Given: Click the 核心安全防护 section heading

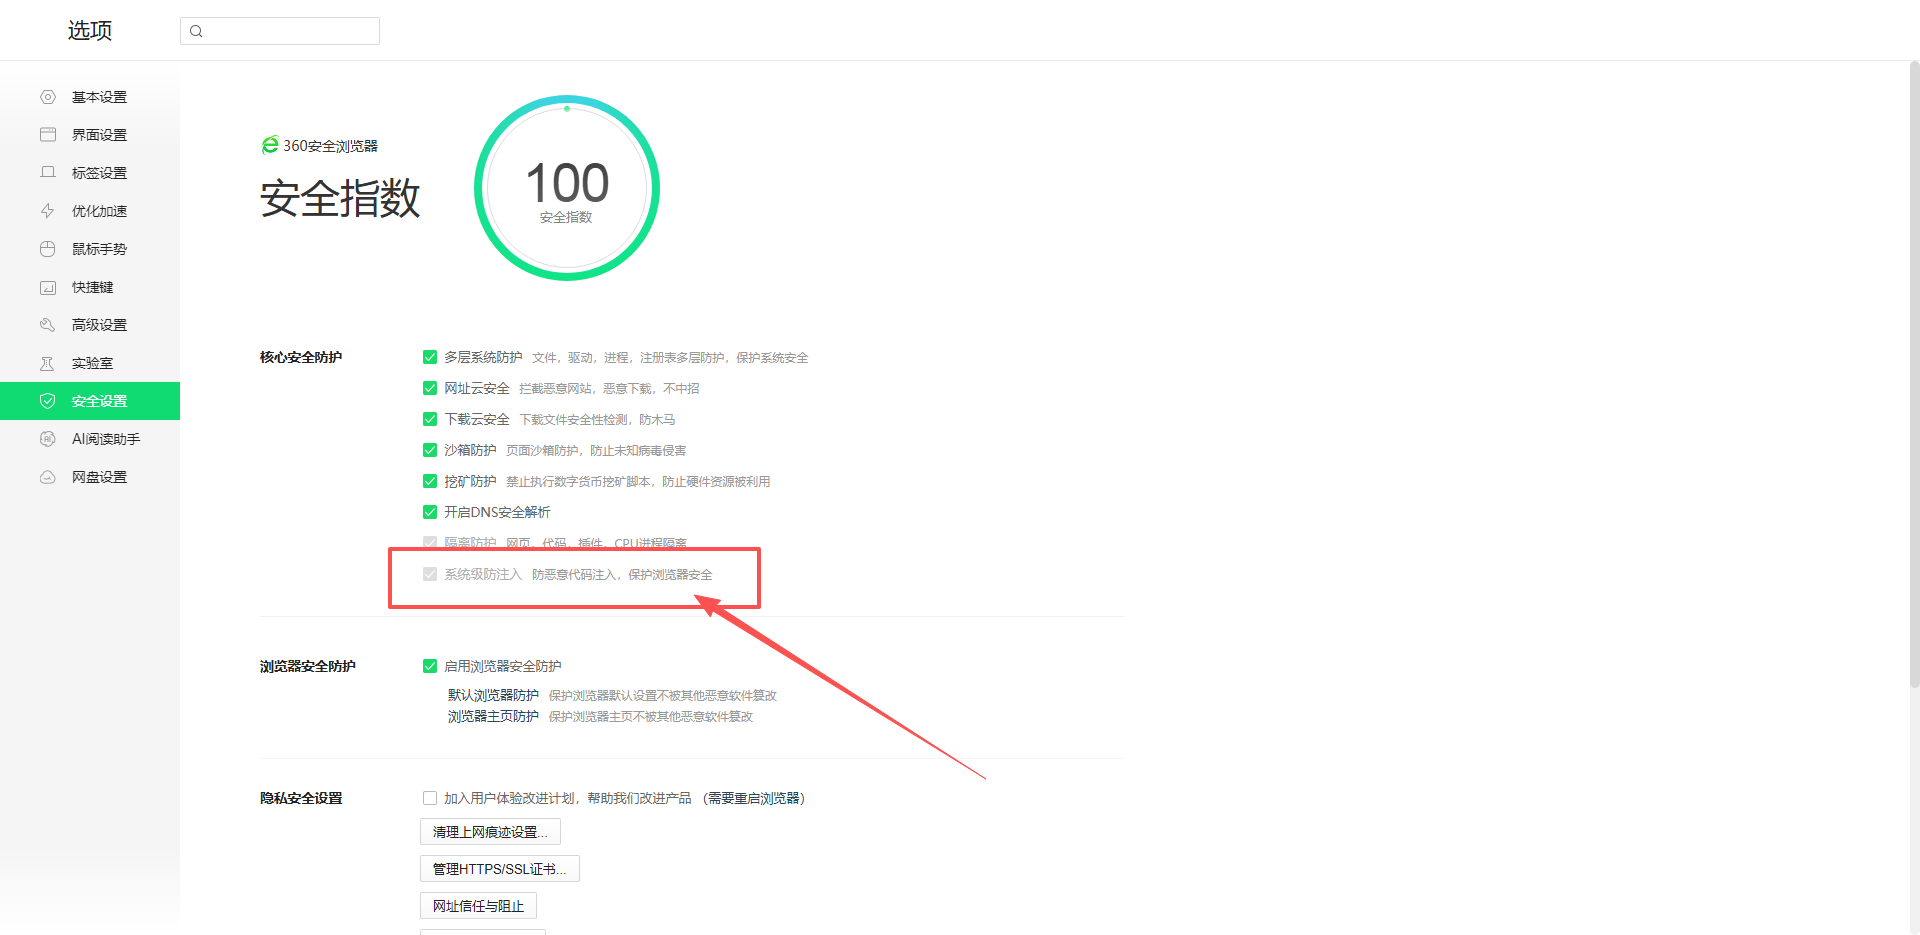Looking at the screenshot, I should 301,357.
